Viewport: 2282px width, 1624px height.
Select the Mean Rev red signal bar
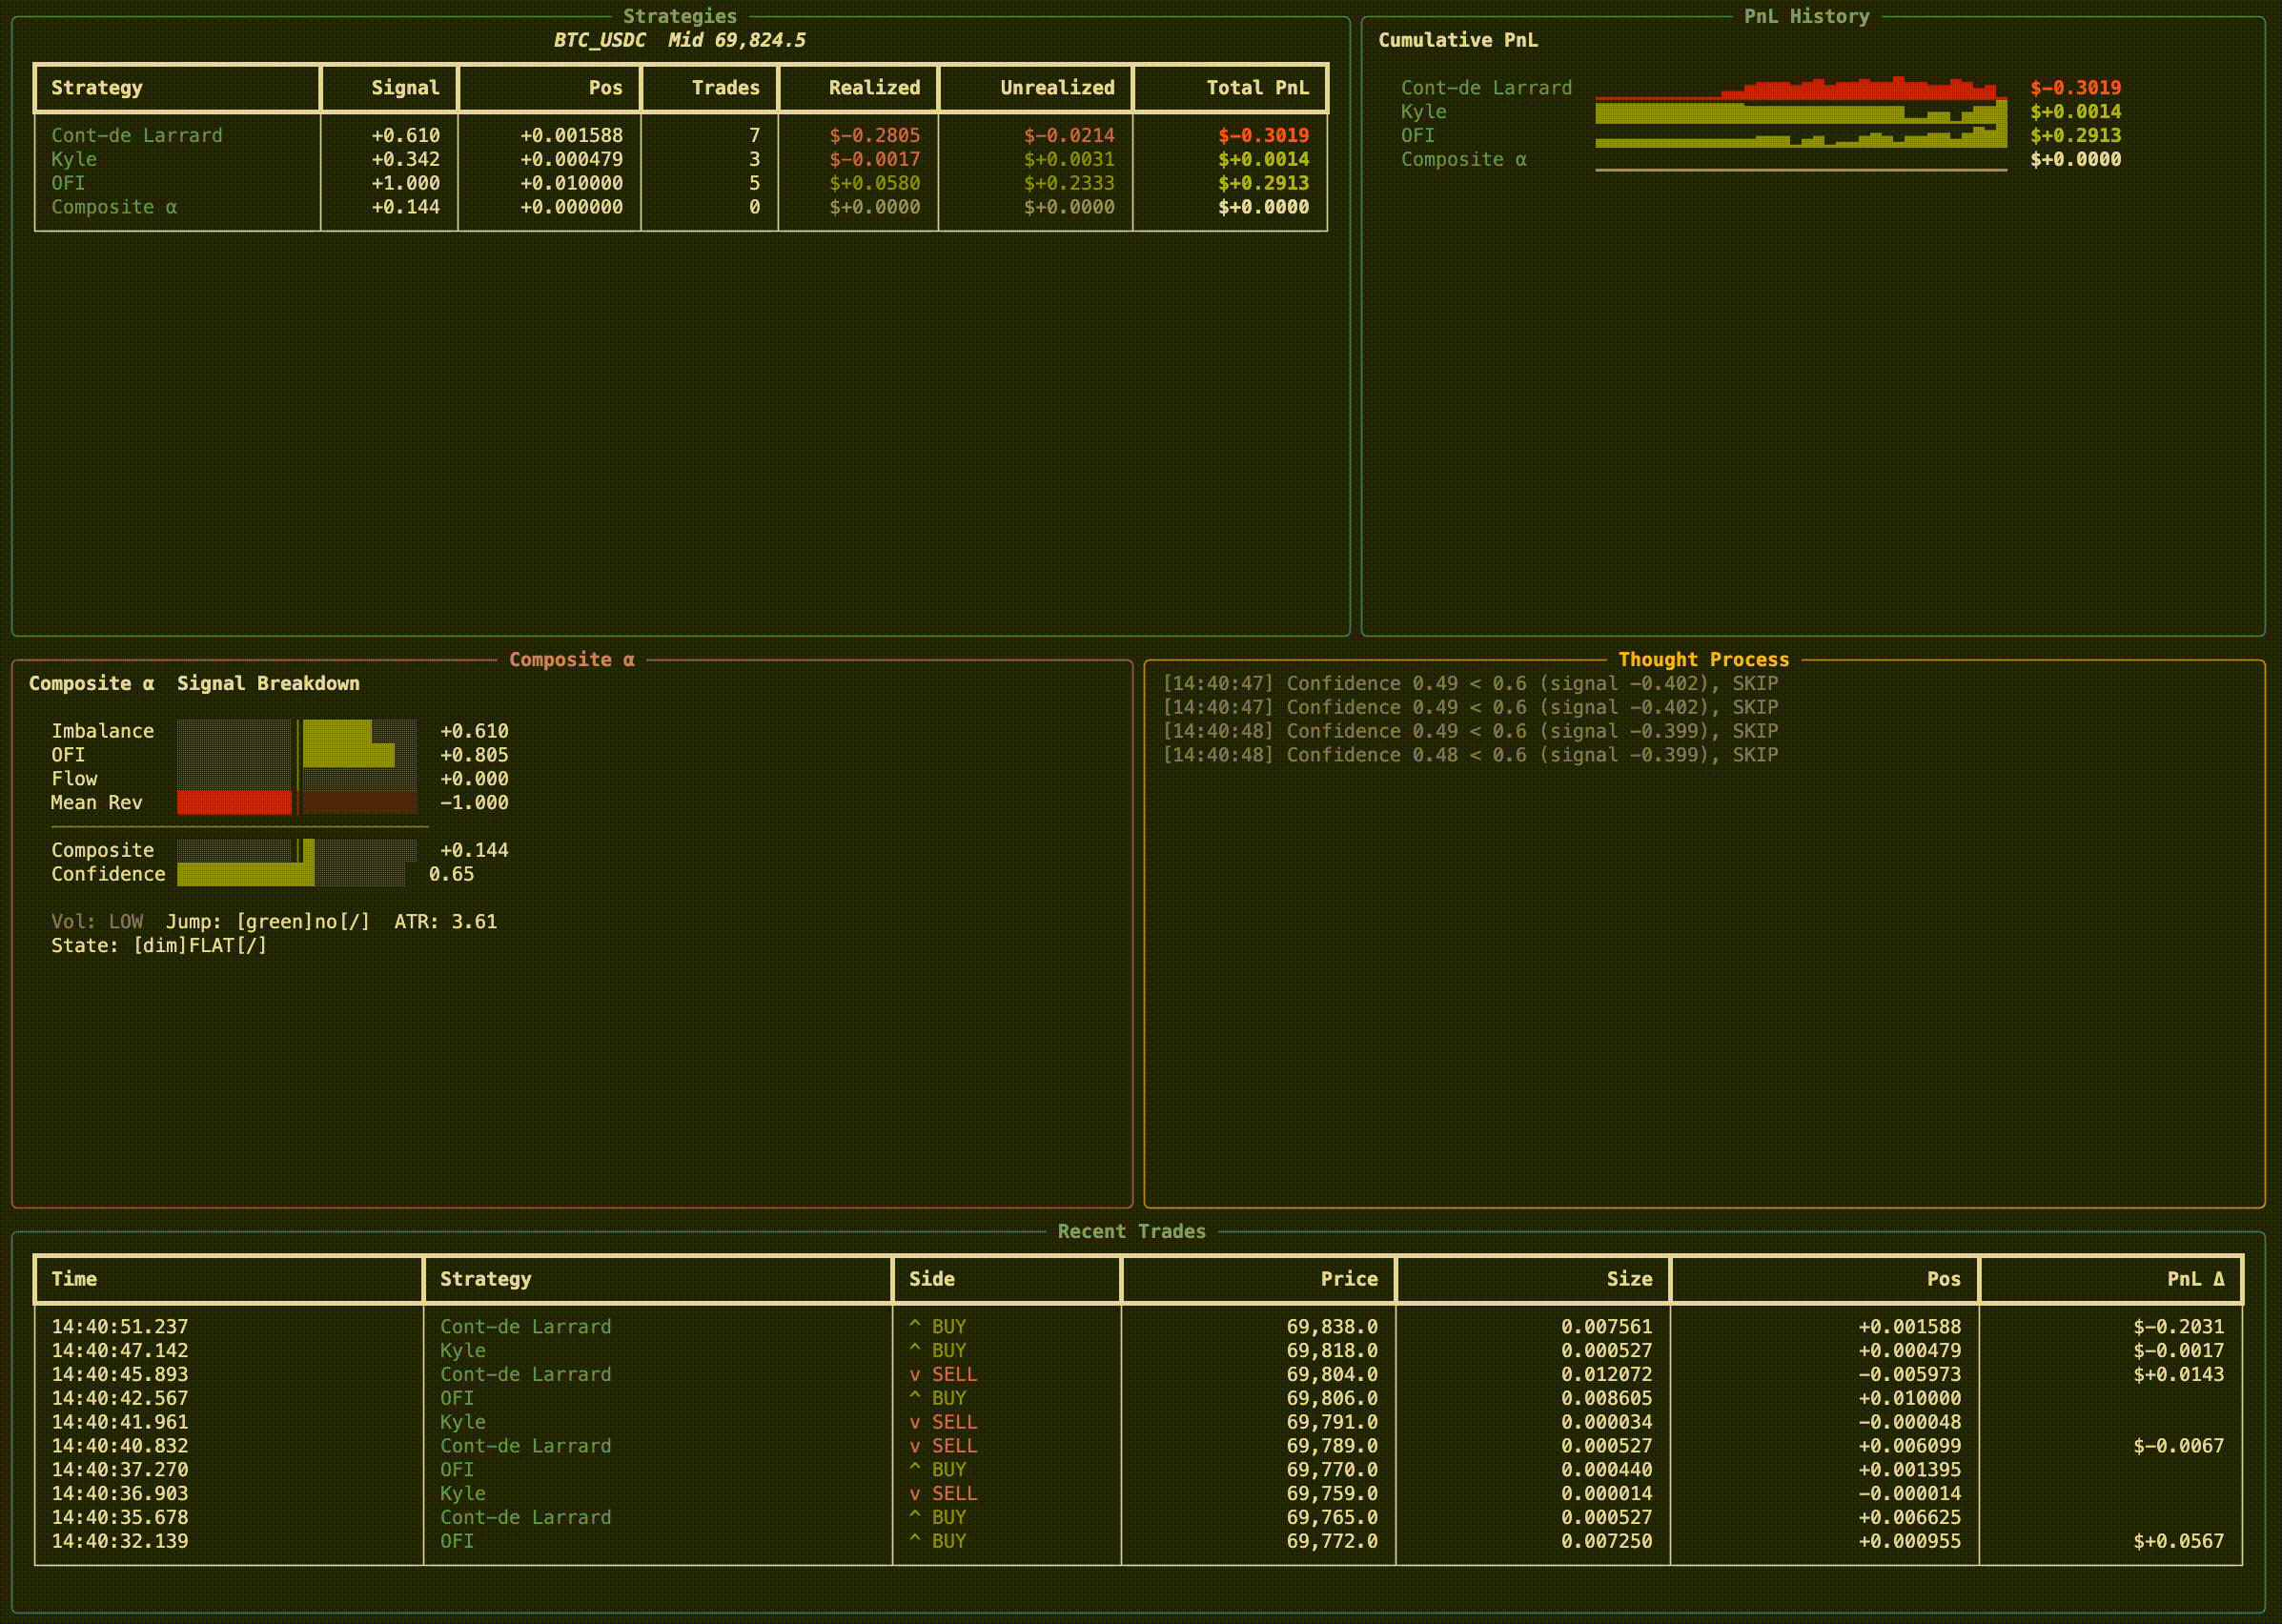(236, 802)
